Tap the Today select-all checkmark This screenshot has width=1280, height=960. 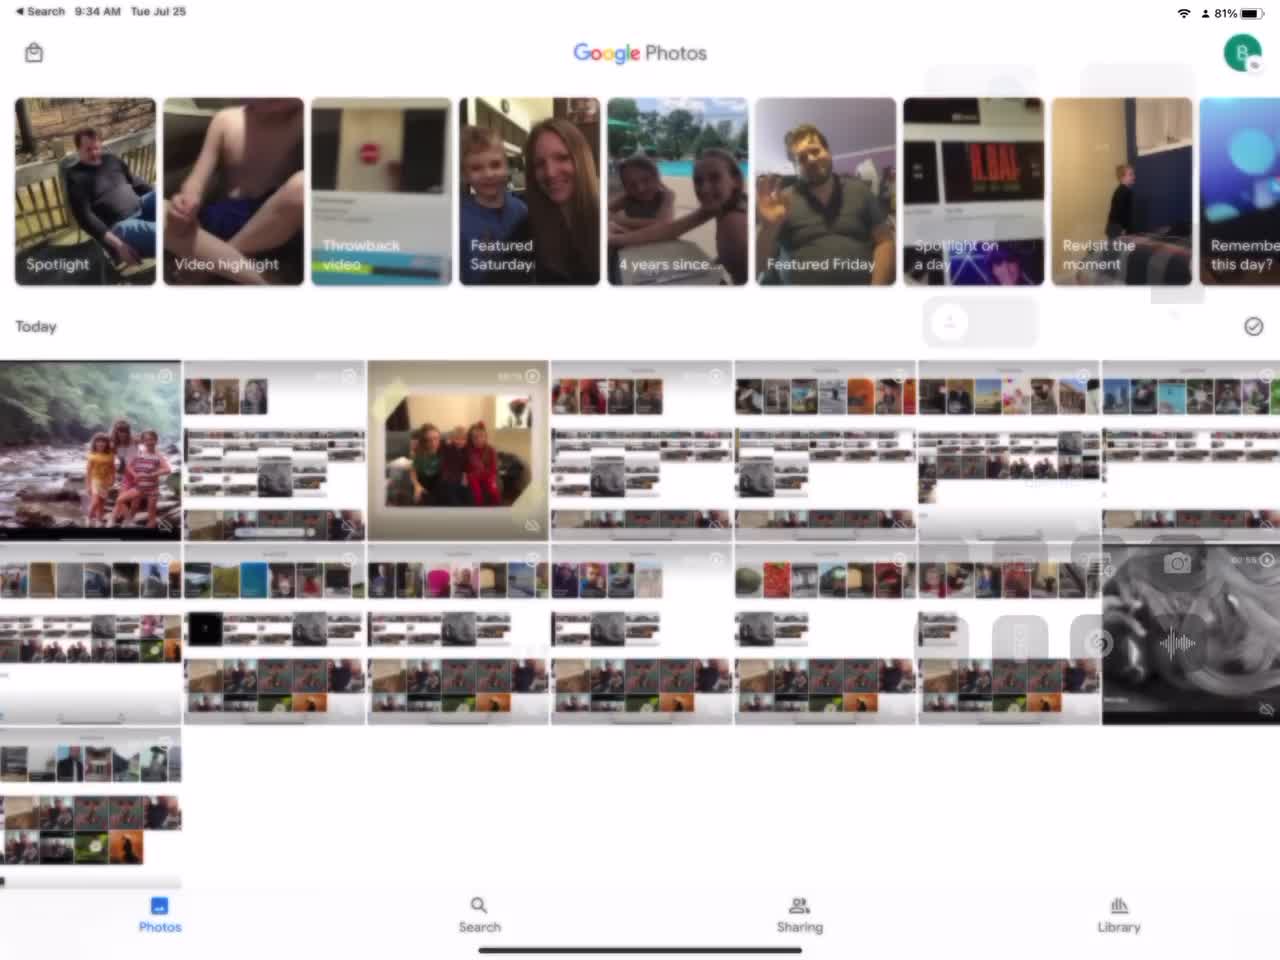tap(1253, 326)
